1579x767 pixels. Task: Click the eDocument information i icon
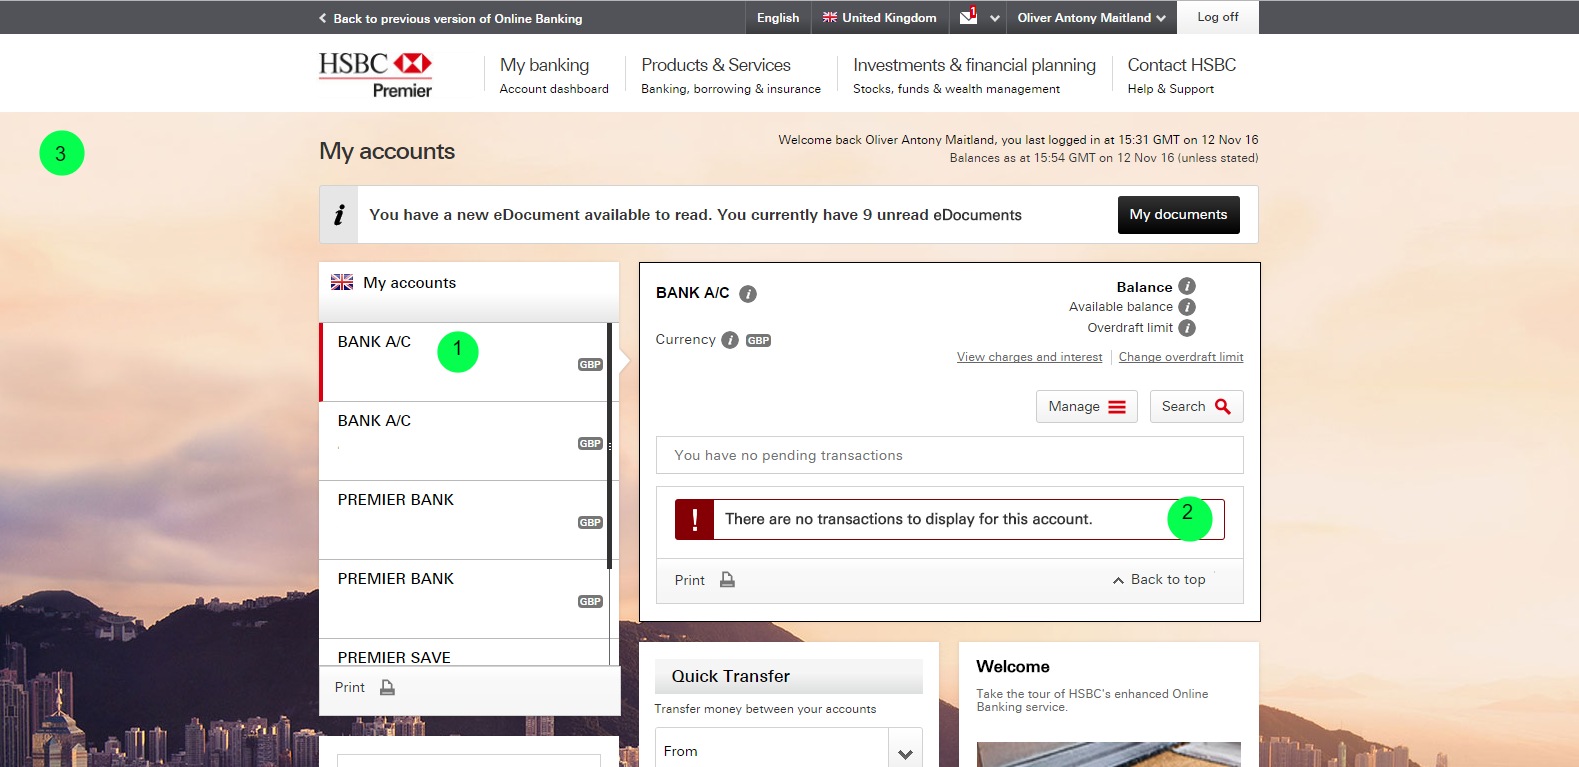[x=339, y=215]
